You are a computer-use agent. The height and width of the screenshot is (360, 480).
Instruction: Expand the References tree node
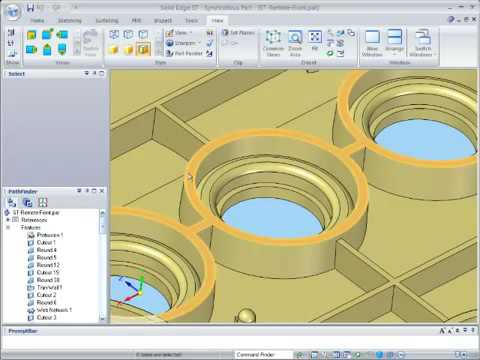point(8,220)
